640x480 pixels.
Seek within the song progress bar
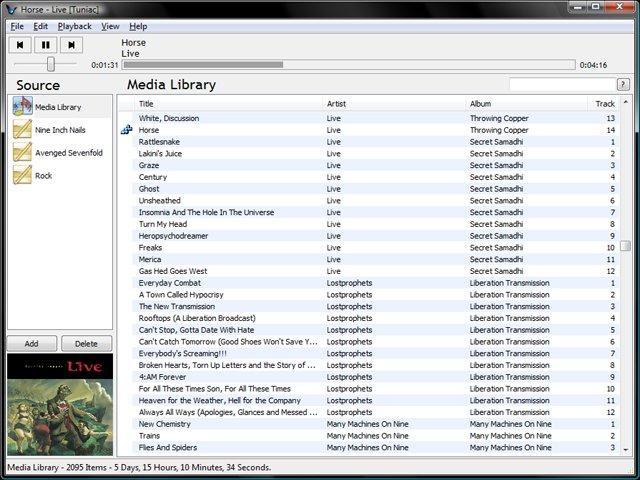click(349, 65)
